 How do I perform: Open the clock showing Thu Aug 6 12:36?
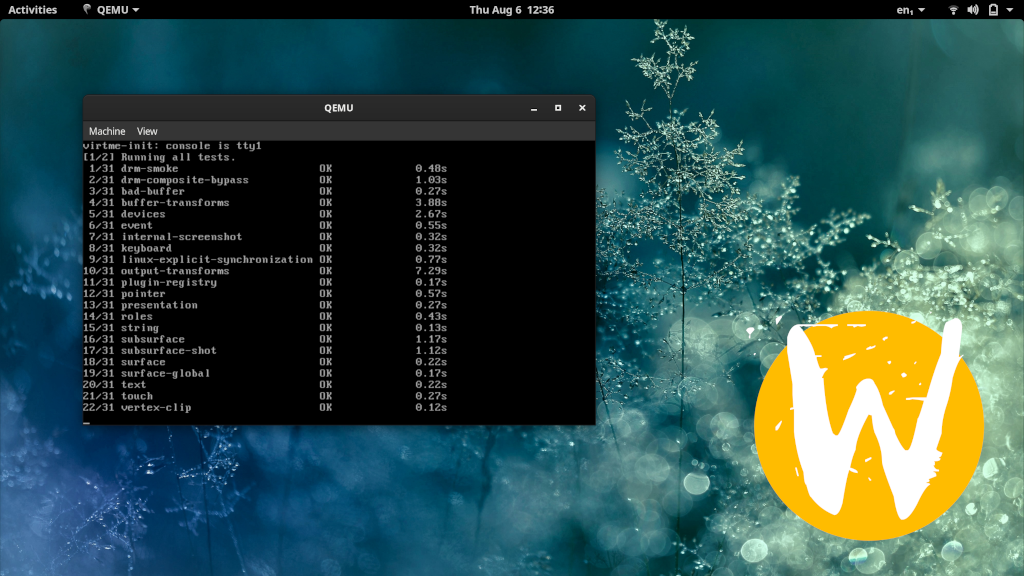pos(511,10)
